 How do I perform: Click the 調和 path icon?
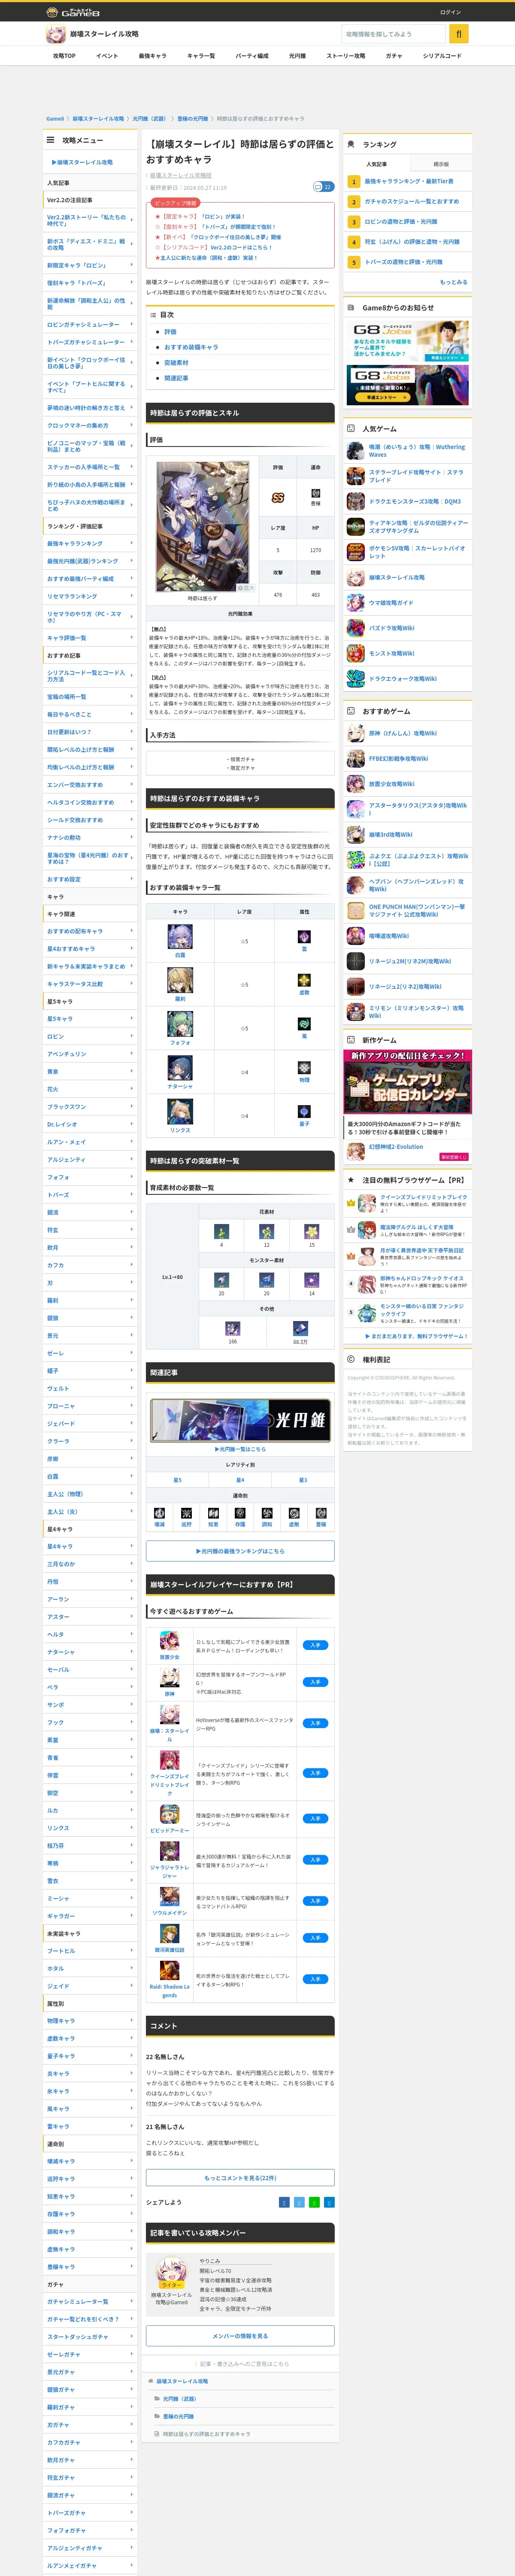point(267,1513)
